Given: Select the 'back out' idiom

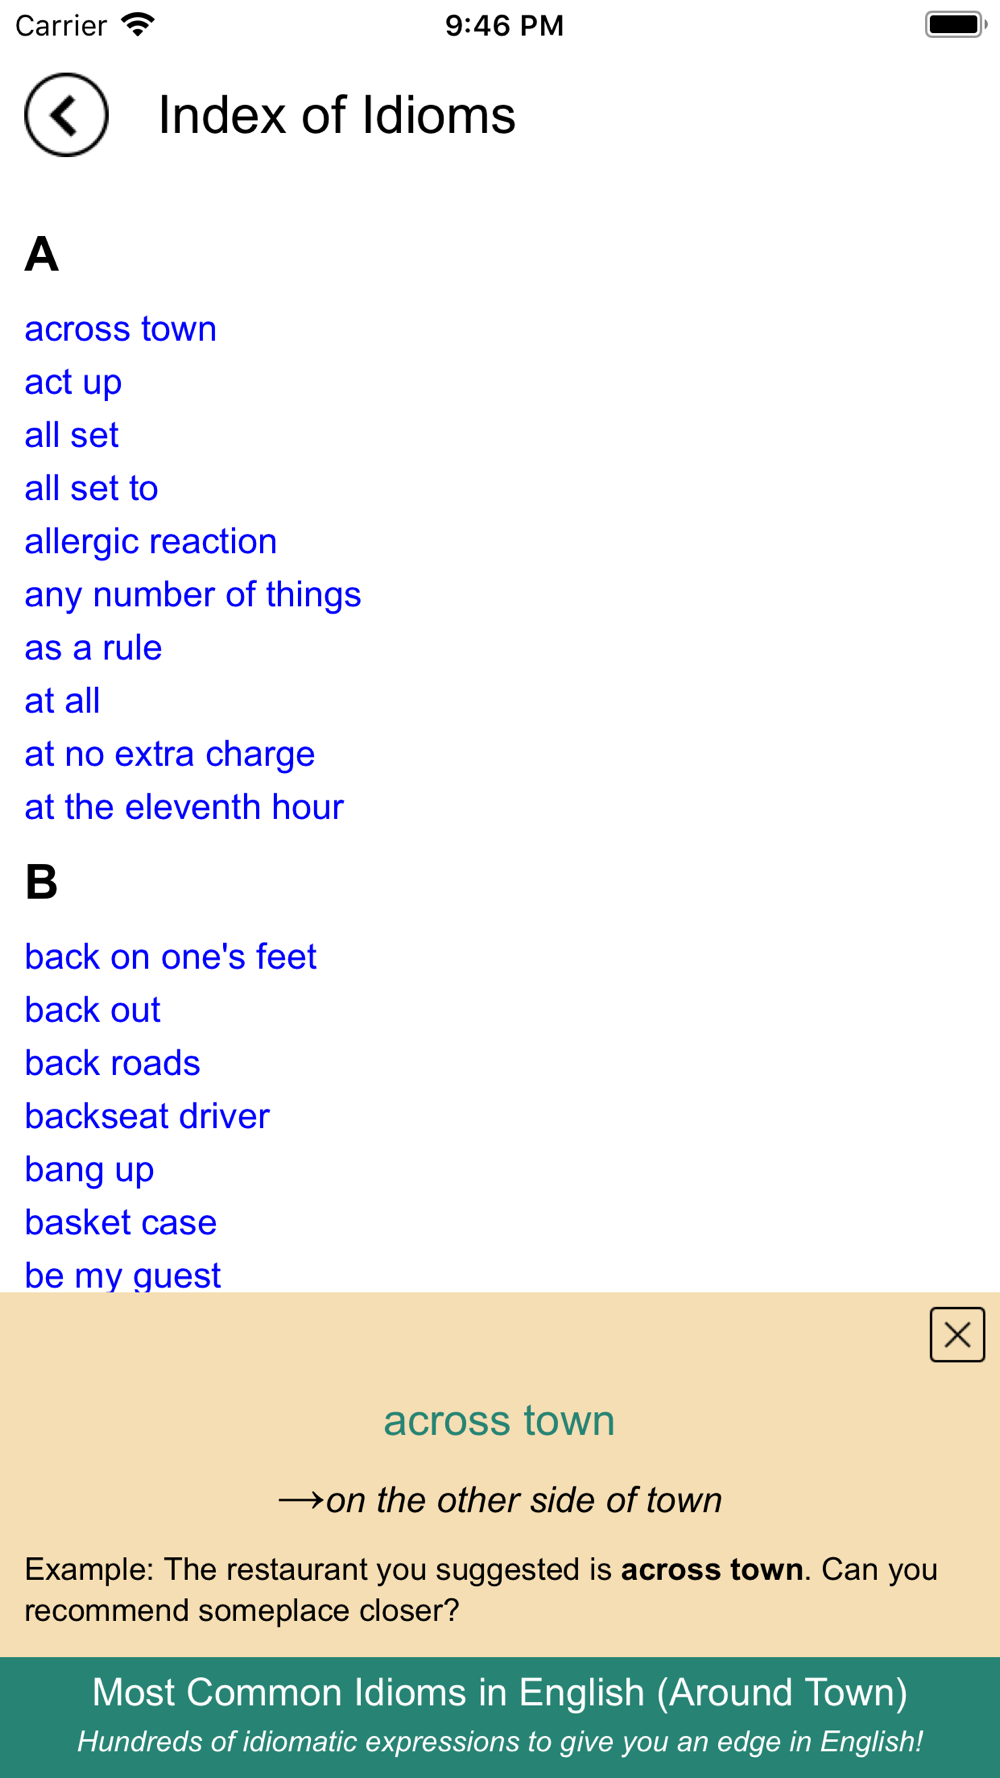Looking at the screenshot, I should pos(93,1010).
